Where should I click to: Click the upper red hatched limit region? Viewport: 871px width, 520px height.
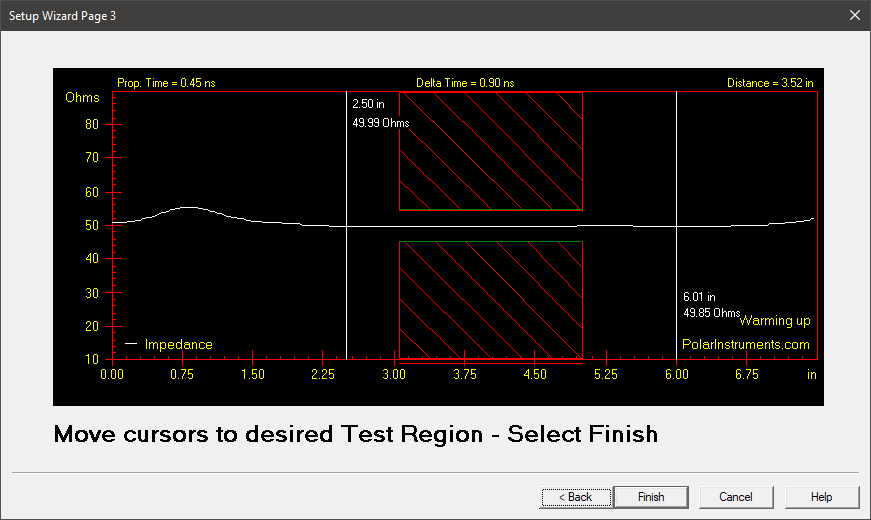tap(491, 151)
